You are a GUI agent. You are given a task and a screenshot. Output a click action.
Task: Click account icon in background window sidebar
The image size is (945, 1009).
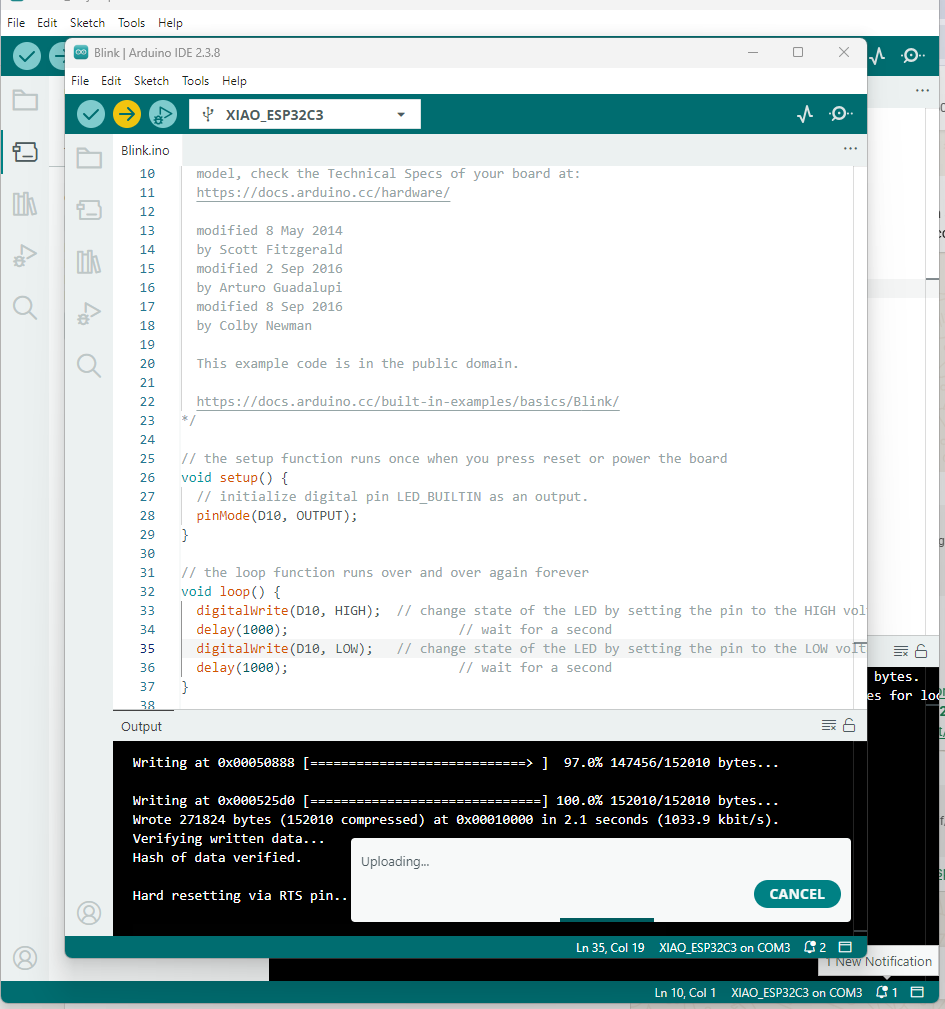click(x=25, y=958)
